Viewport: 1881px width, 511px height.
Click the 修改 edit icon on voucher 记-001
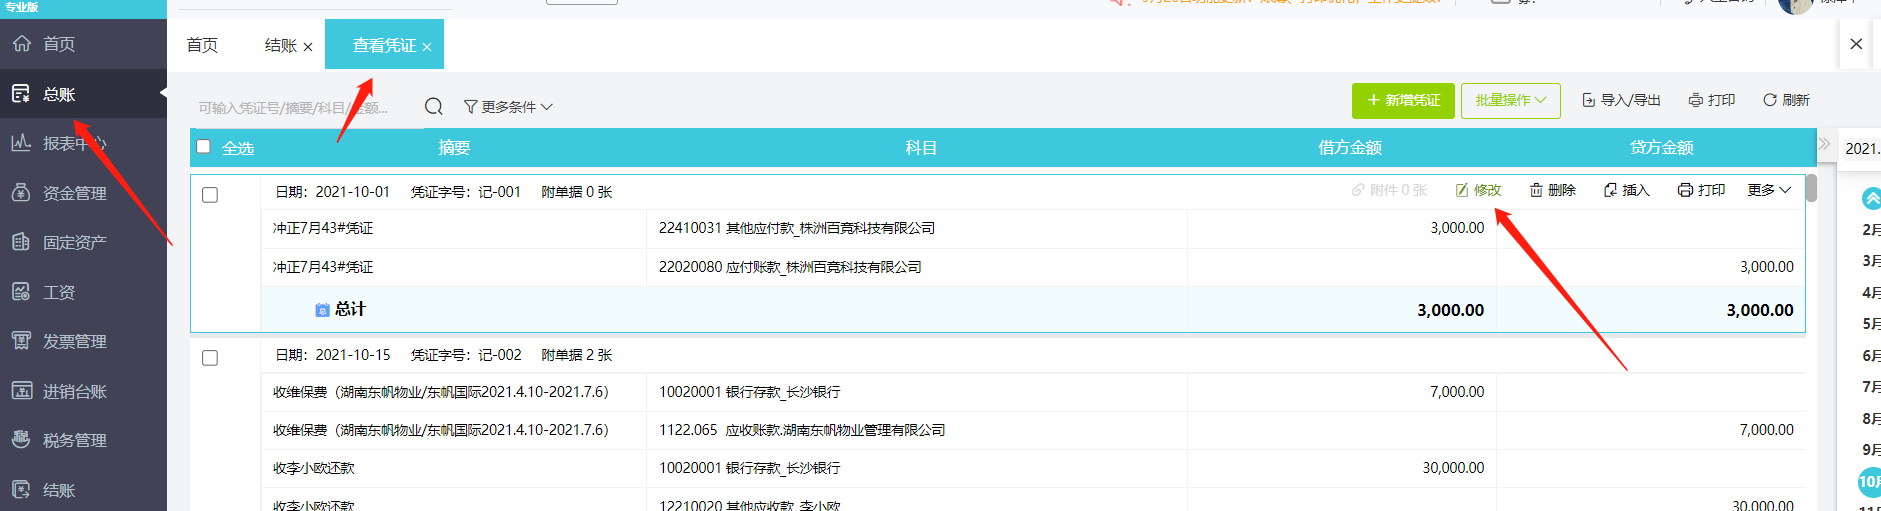coord(1462,190)
